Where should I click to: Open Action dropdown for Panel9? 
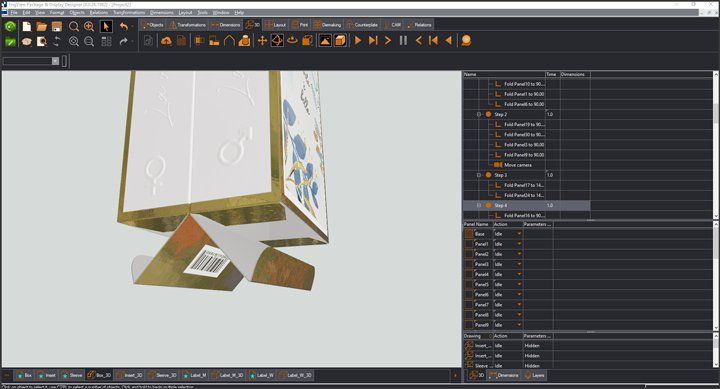click(519, 325)
